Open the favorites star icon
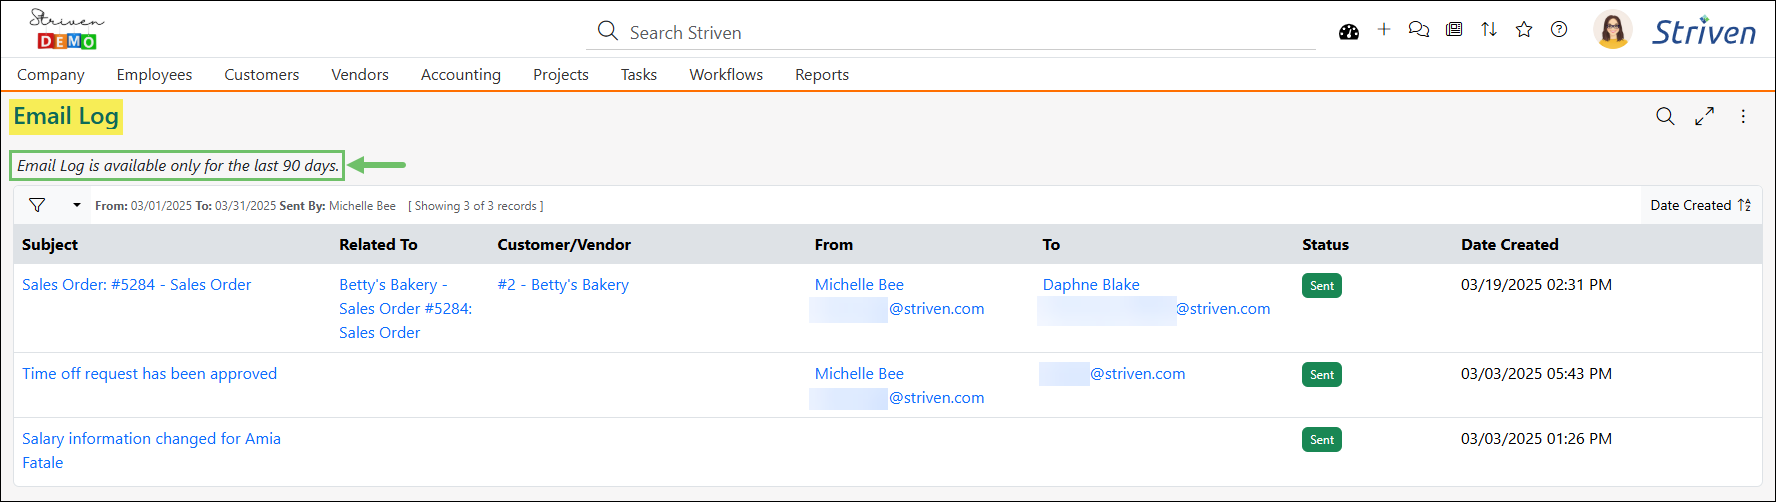 pos(1524,29)
